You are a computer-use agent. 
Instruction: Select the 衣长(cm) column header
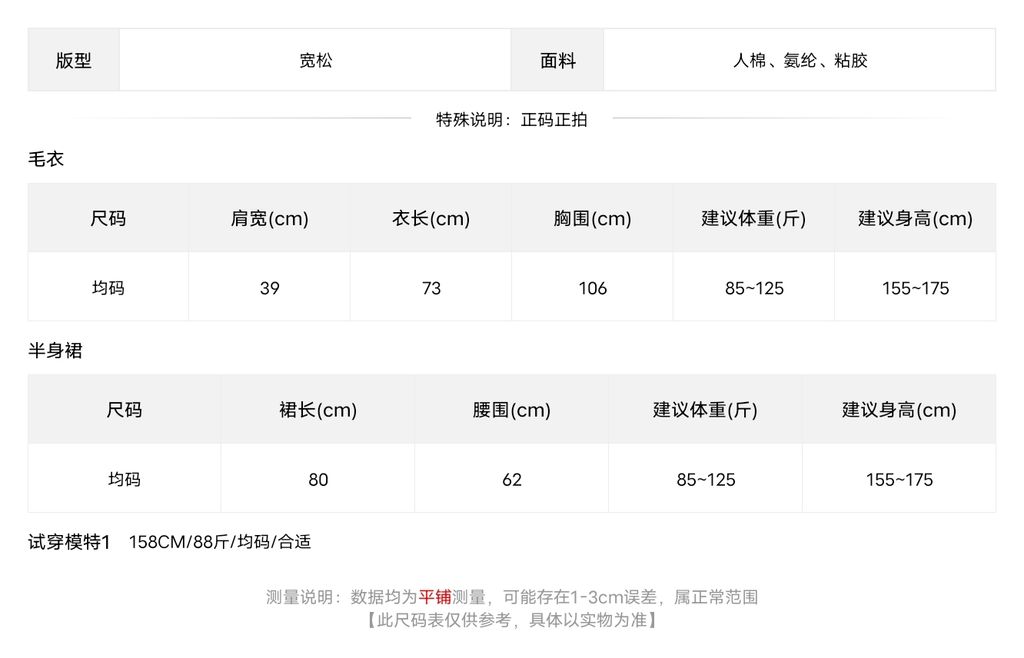click(431, 218)
